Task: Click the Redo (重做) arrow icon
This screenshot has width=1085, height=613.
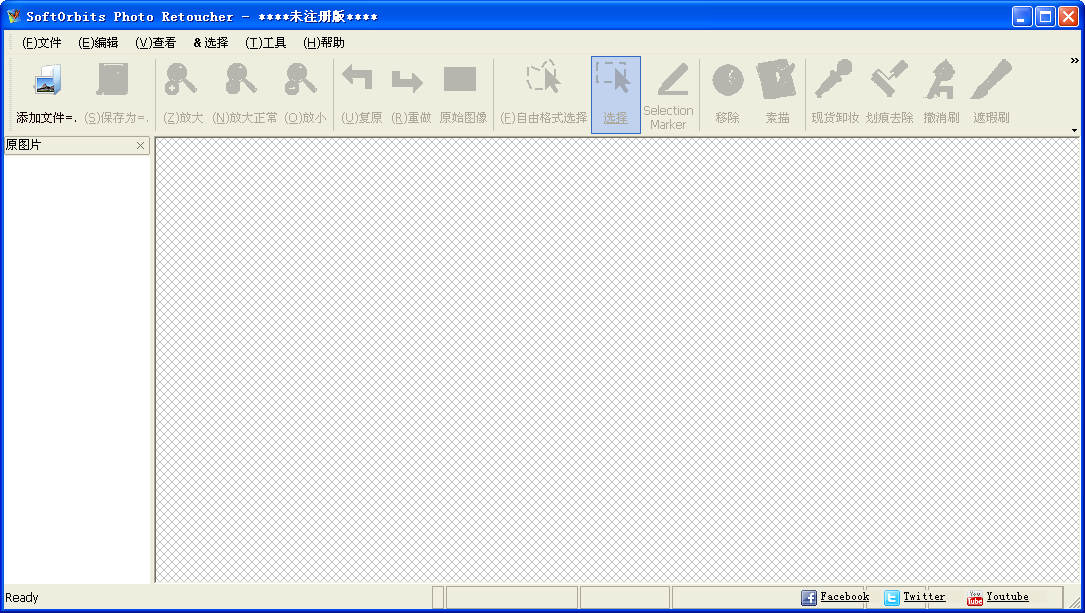Action: [407, 81]
